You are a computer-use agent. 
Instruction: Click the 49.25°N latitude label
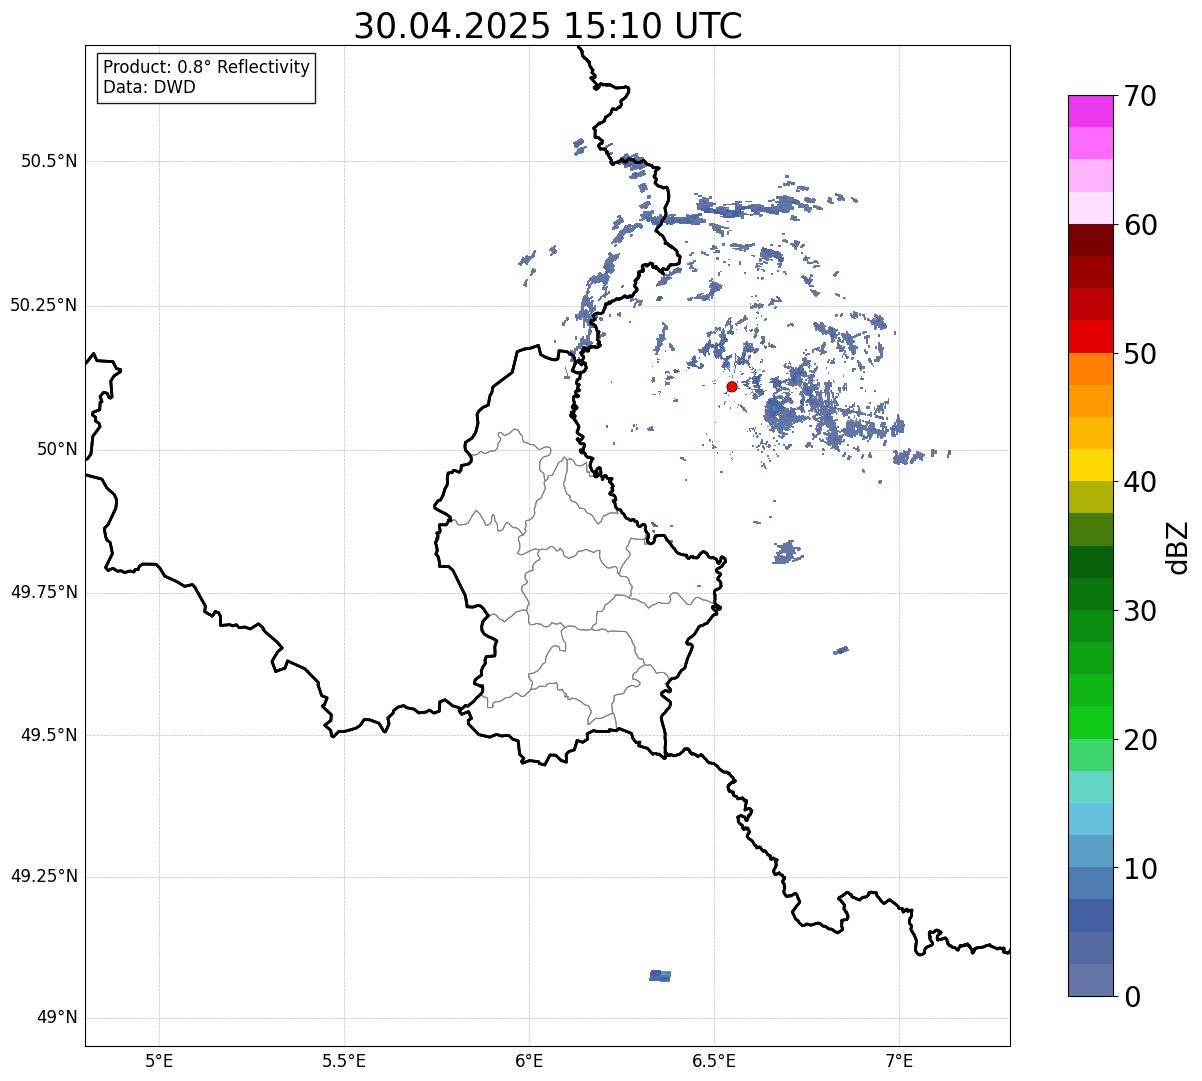coord(44,876)
